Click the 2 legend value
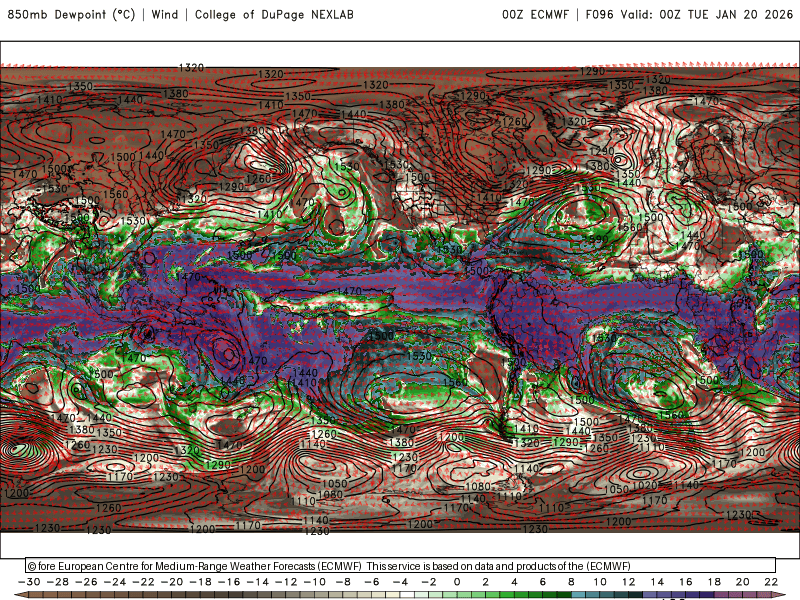 pos(486,582)
